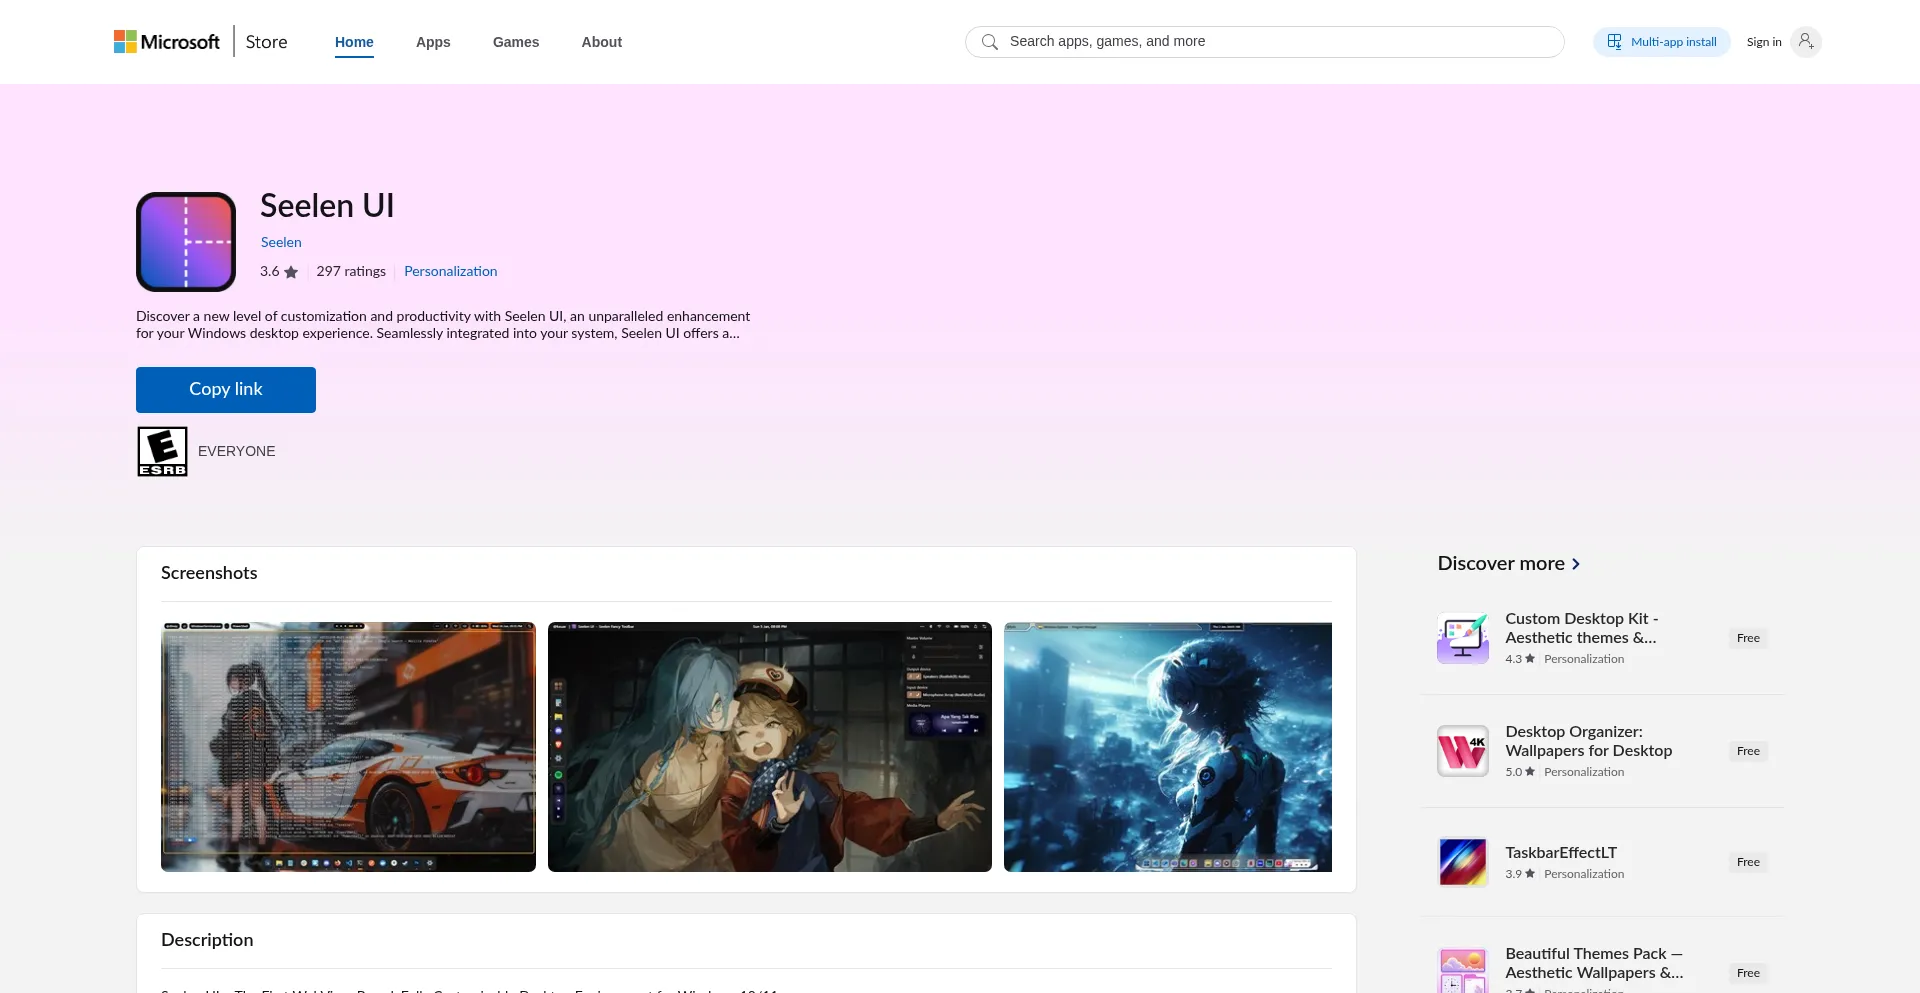
Task: Open TaskbarEffectLT app icon
Action: (x=1463, y=862)
